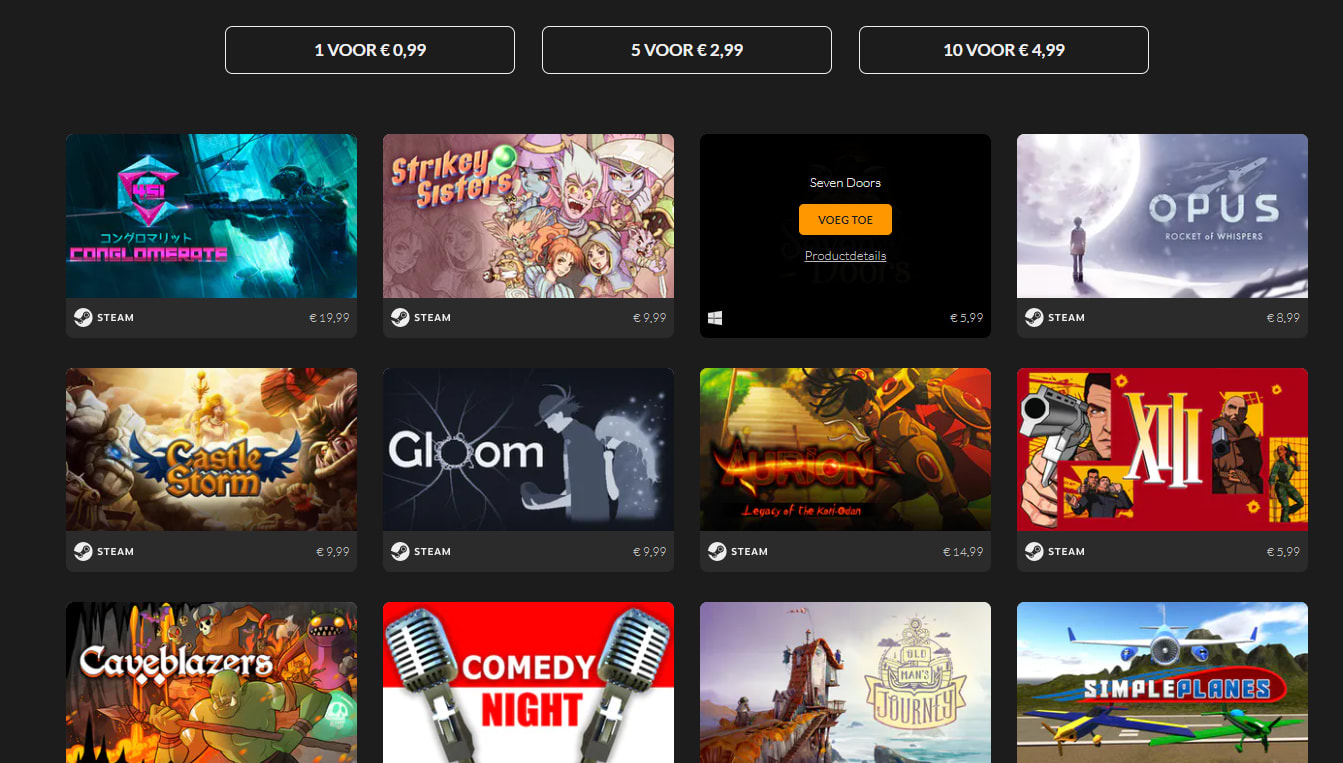
Task: Click the STEAM label under Conglomerate
Action: [x=115, y=318]
